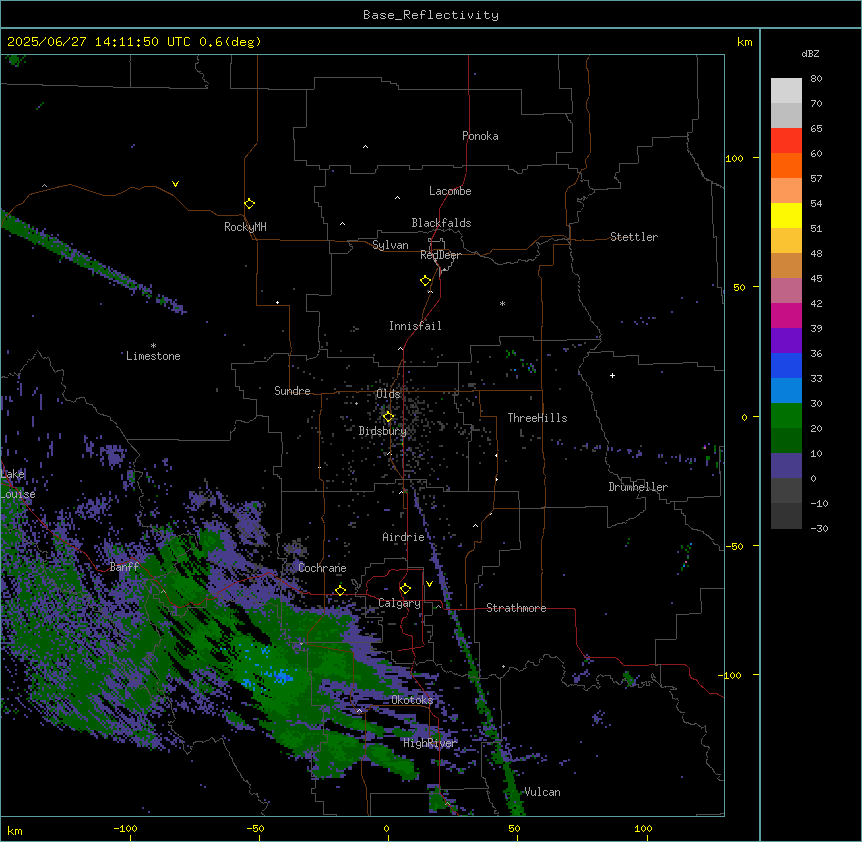
Task: Click the Ponoka city label
Action: [480, 136]
